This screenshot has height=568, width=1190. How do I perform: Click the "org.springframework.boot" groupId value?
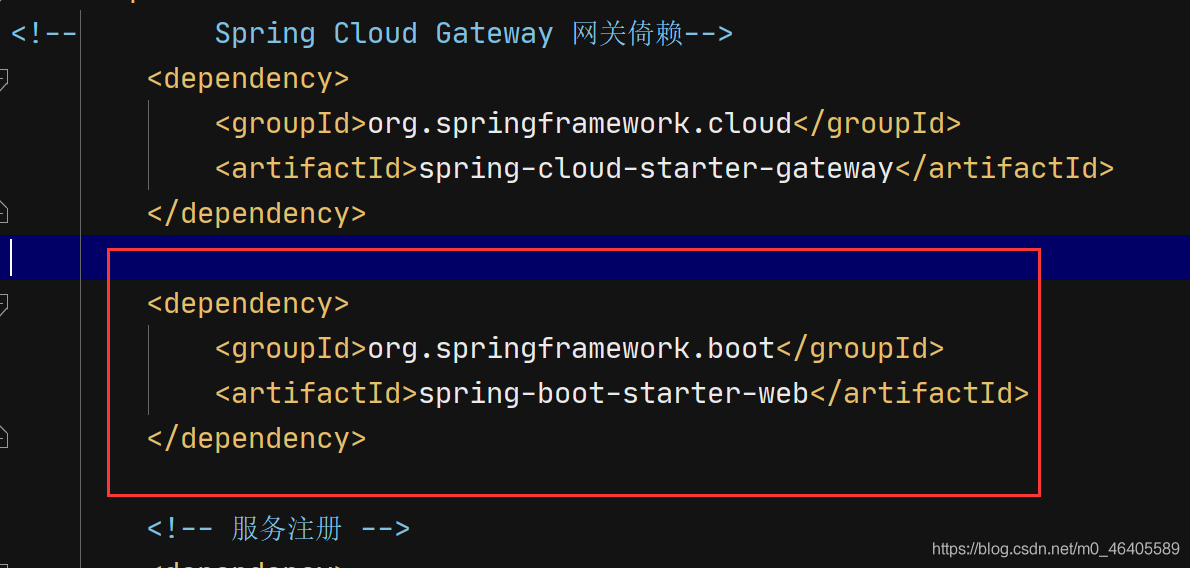click(x=571, y=349)
